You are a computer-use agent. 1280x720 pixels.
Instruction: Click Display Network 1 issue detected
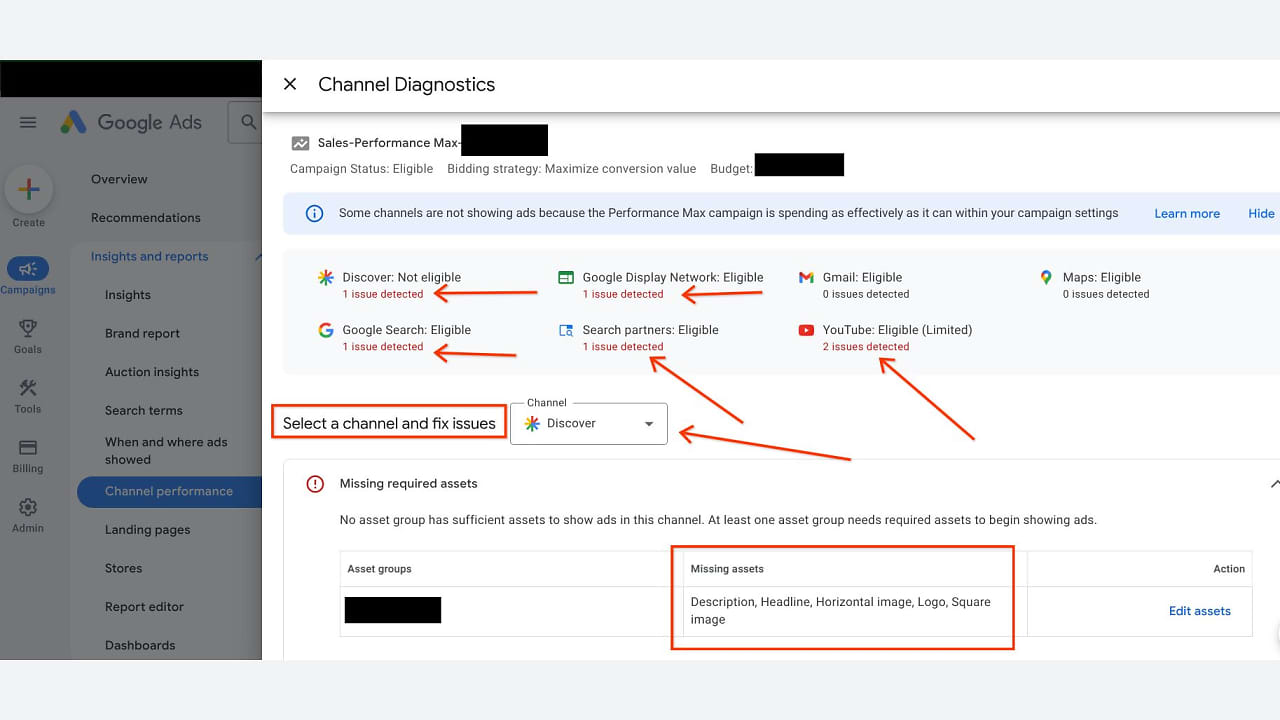point(623,294)
